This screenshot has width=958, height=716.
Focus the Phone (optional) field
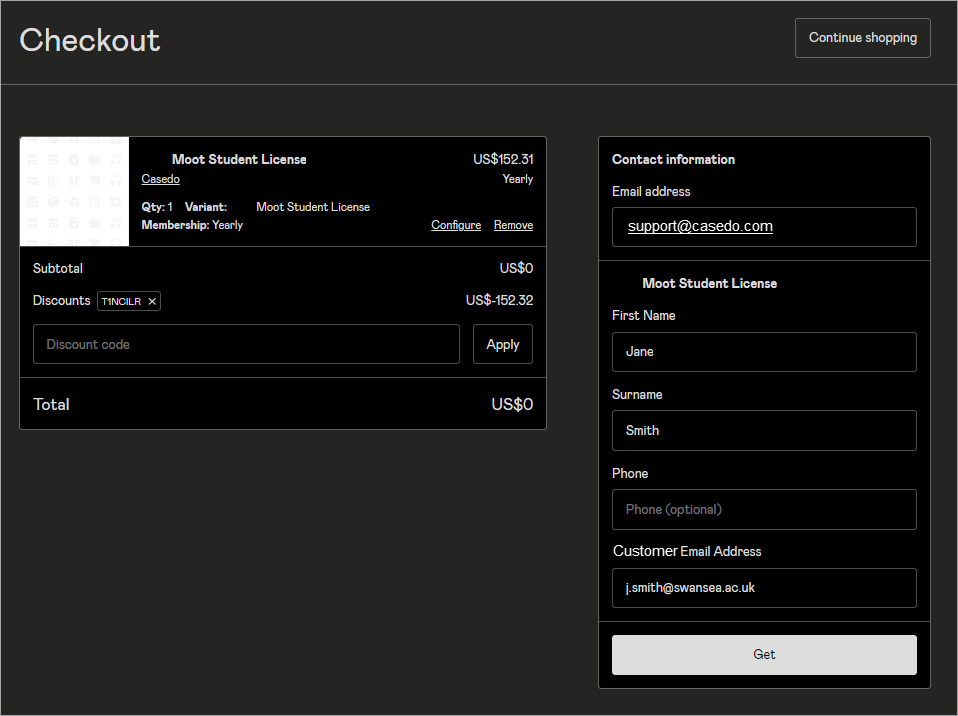pyautogui.click(x=764, y=510)
